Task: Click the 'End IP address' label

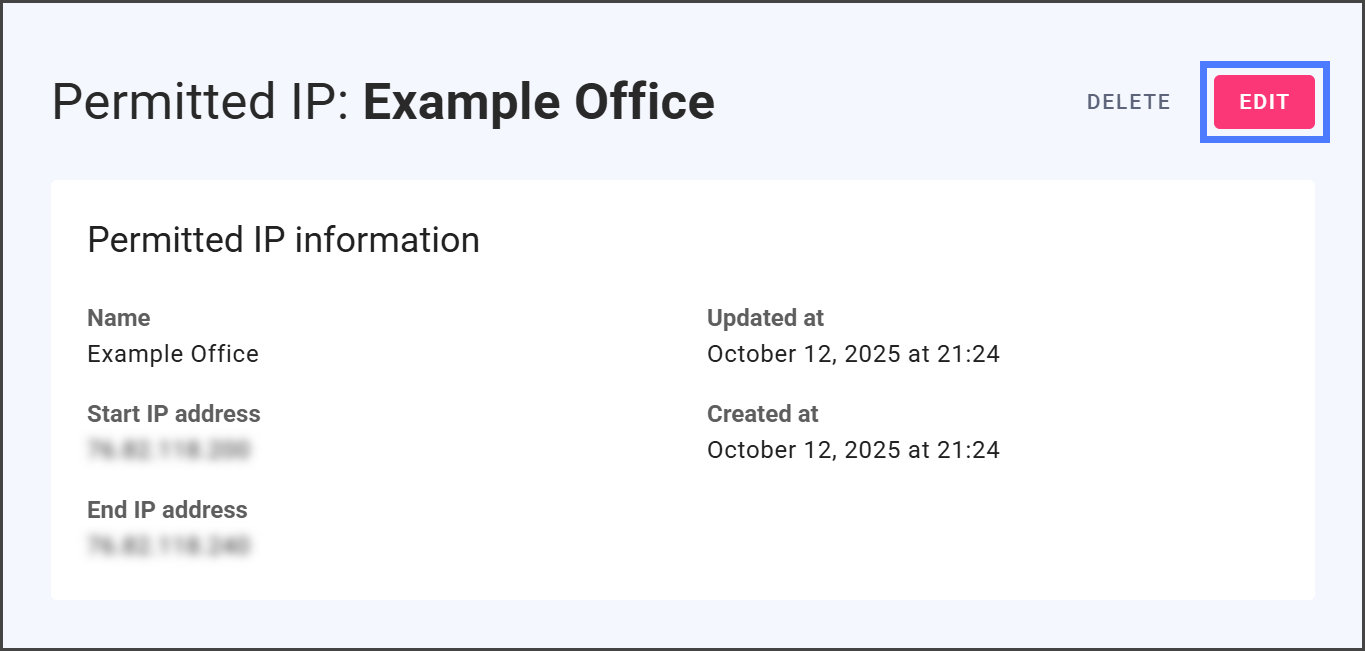Action: 167,510
